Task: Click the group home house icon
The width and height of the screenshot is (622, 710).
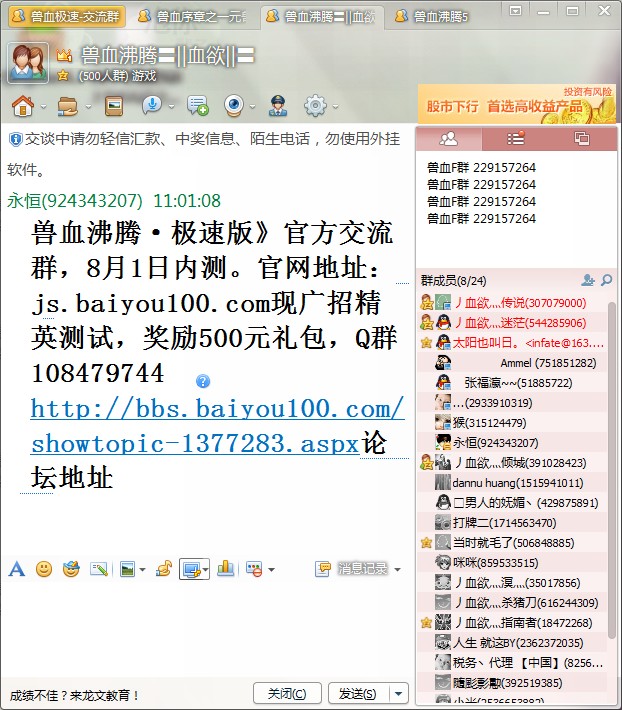Action: tap(22, 105)
